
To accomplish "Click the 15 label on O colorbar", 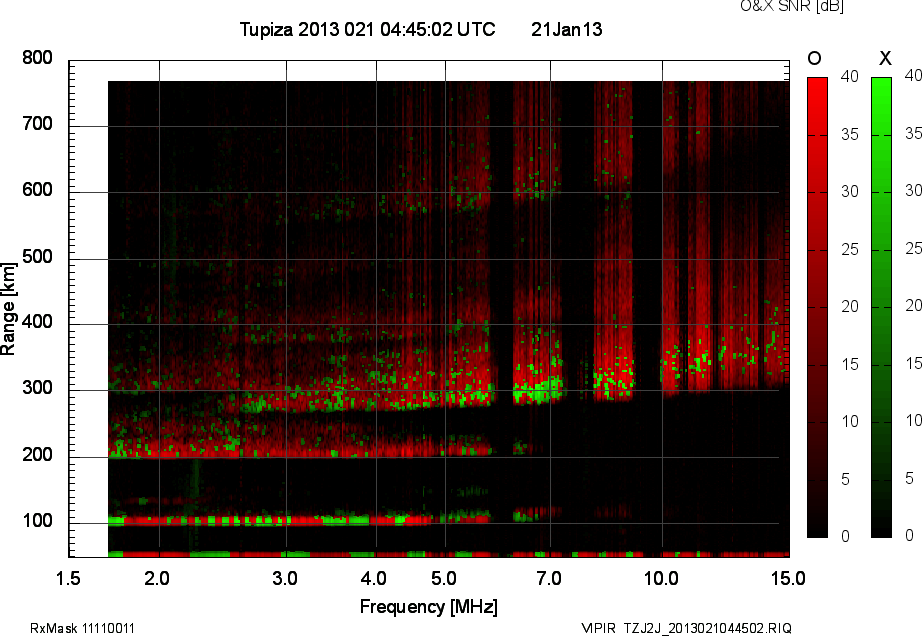I will click(850, 364).
